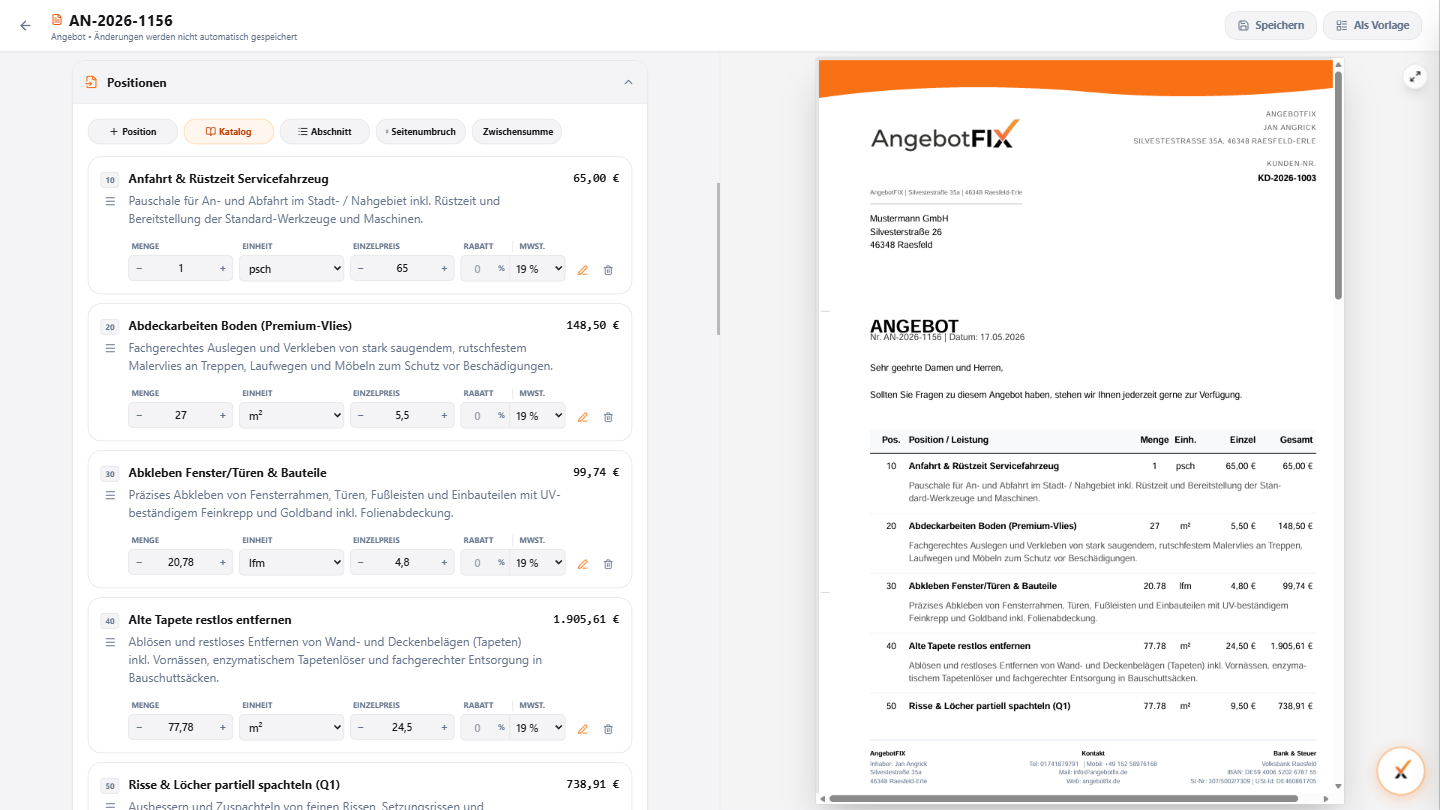Click the preview vertical scrollbar
Screen dimensions: 1440x810
(1338, 185)
